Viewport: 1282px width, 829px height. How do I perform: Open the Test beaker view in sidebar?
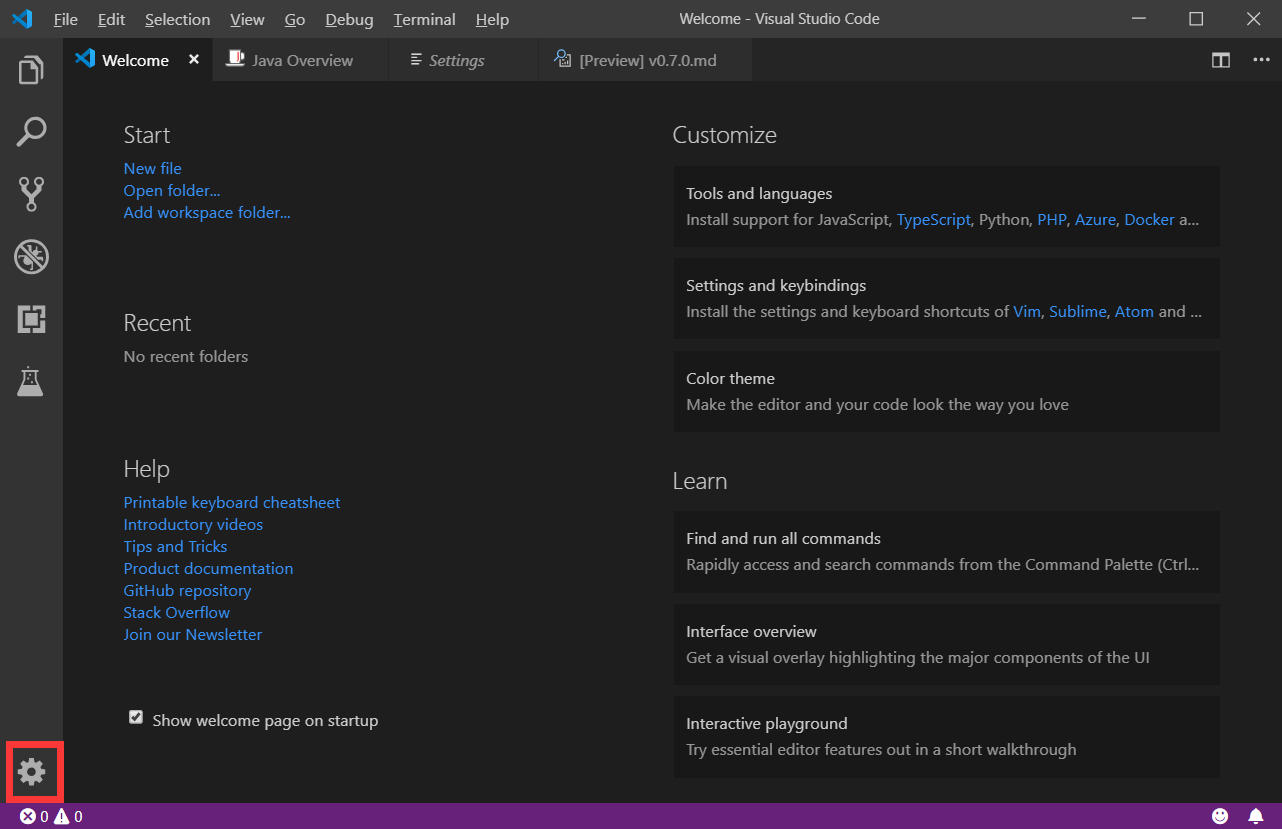(x=30, y=381)
